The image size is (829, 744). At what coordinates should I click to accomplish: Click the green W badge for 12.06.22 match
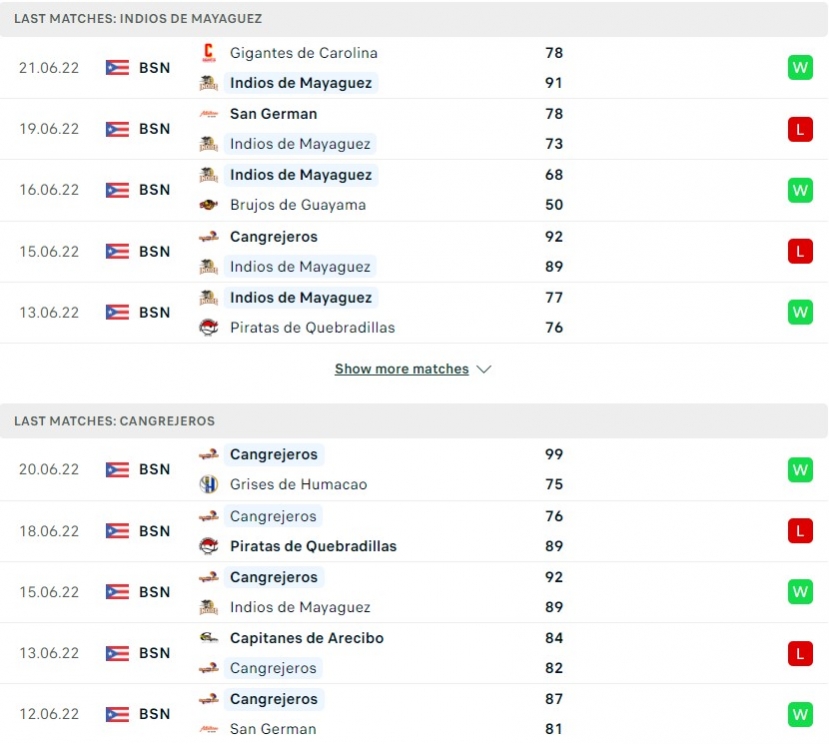point(800,714)
